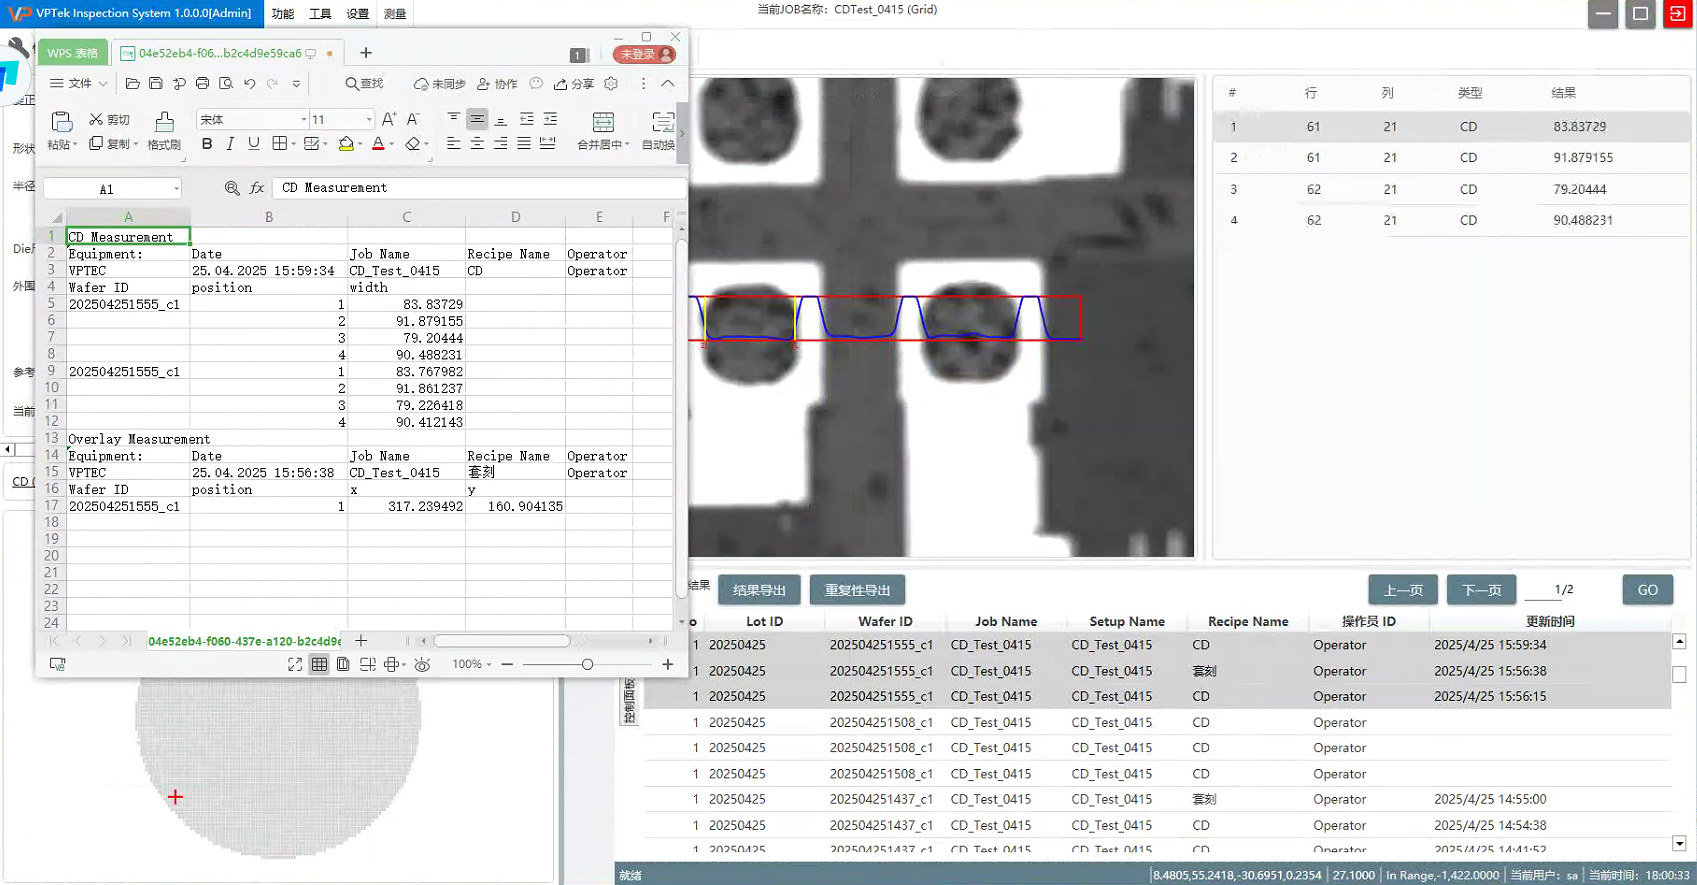Select result row with value 91.879155

[1451, 158]
